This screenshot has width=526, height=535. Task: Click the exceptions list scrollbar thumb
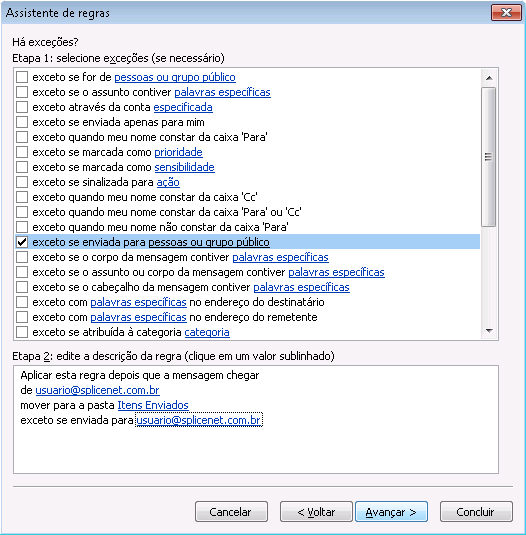click(489, 157)
